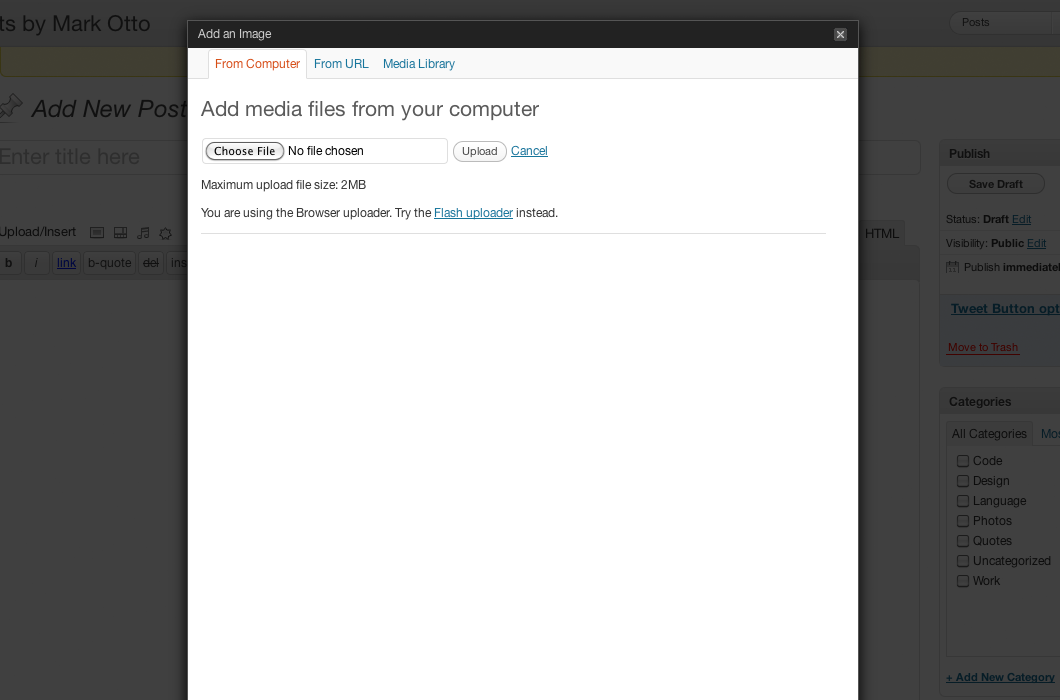Click the Add Video filmstrip icon beside Upload/Insert

point(120,233)
